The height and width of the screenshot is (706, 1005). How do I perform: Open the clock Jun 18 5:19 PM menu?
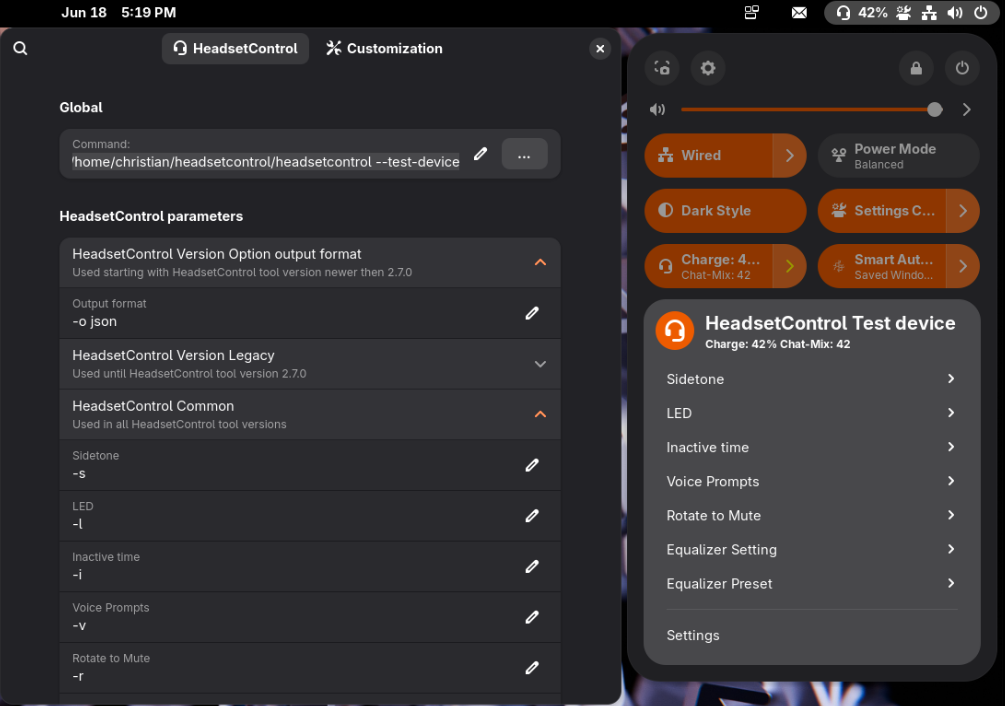119,13
